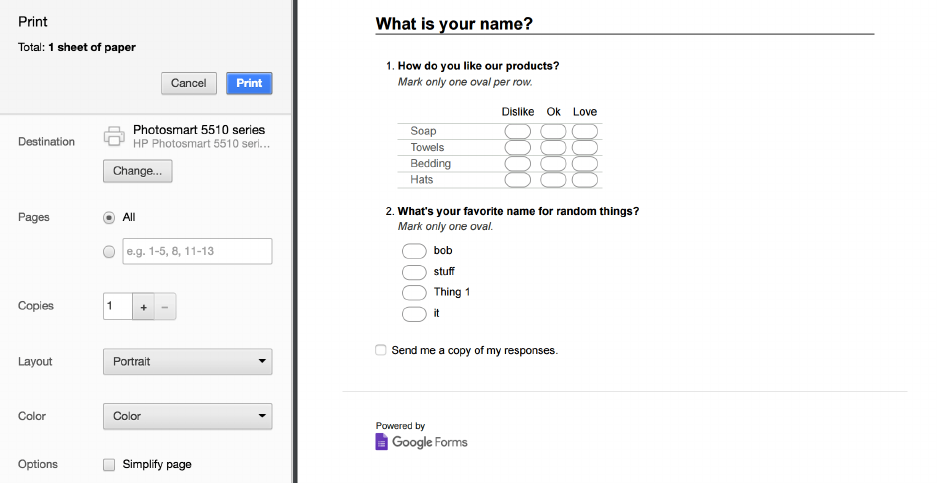
Task: Mark the Towels Ok oval
Action: [553, 148]
